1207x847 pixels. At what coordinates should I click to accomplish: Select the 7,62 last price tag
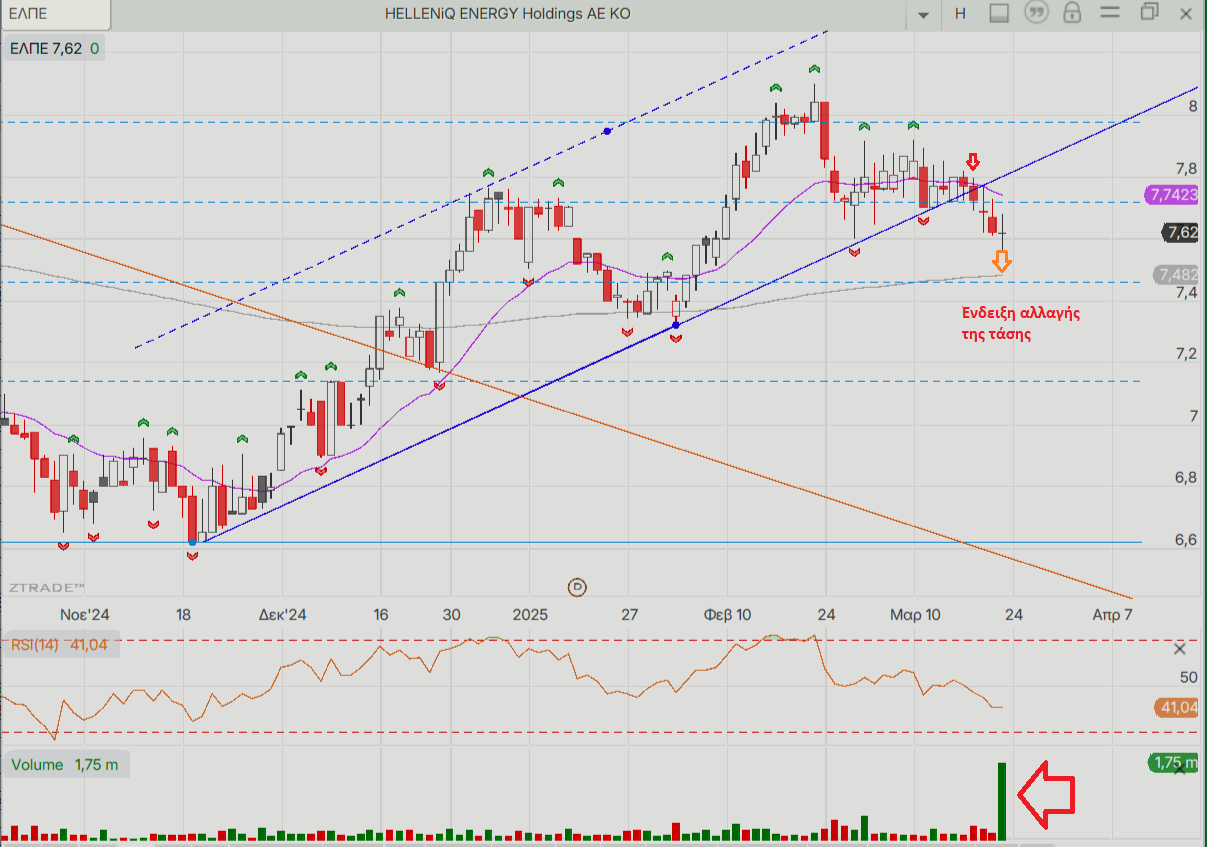pyautogui.click(x=1180, y=233)
